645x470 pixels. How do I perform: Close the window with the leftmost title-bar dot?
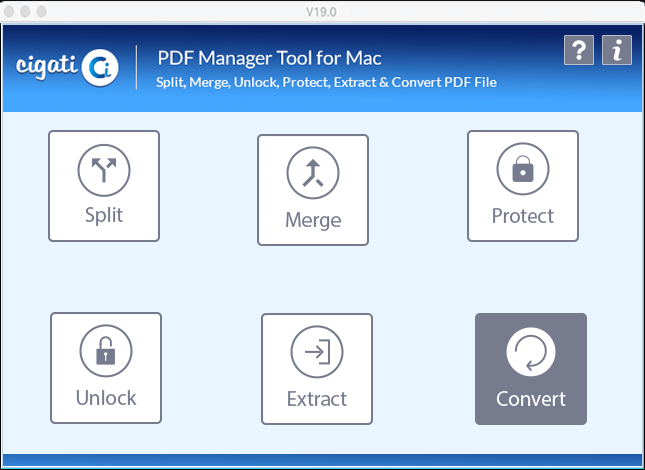click(x=9, y=12)
